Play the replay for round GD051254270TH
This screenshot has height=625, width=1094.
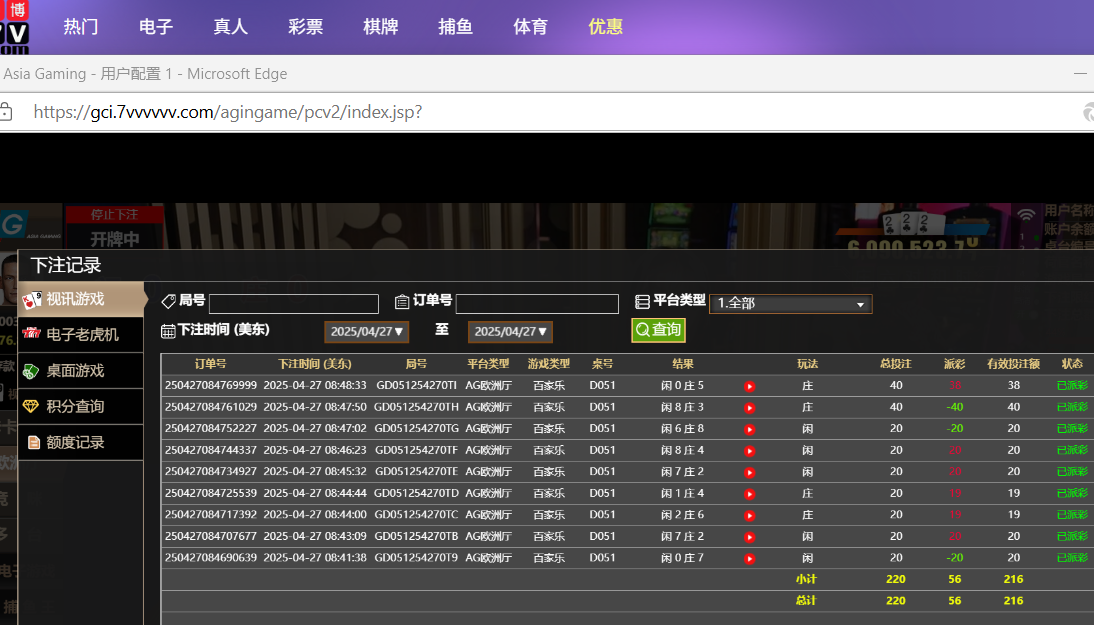749,408
